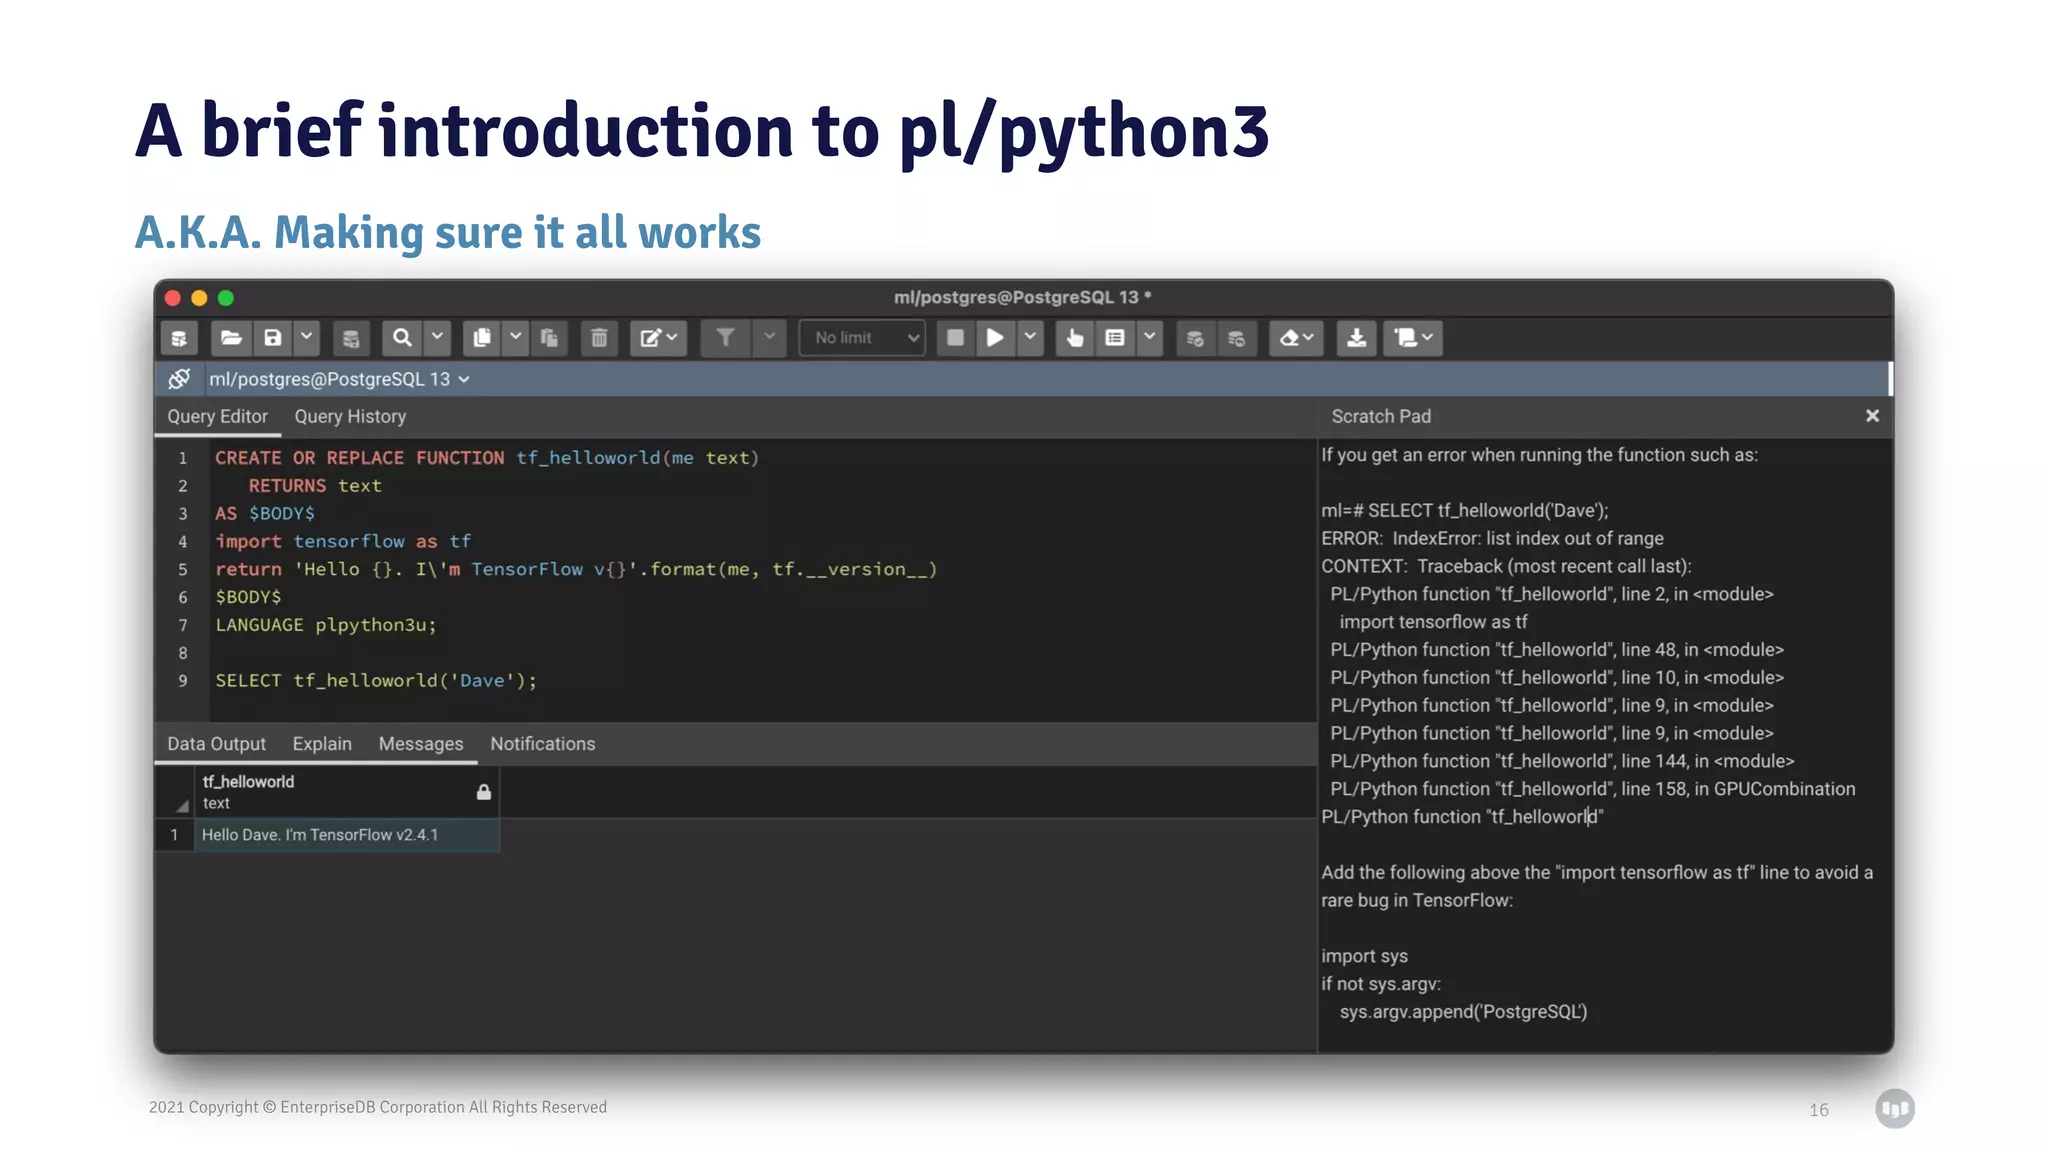
Task: Click line 2 'RETURNS text' in editor
Action: click(315, 486)
